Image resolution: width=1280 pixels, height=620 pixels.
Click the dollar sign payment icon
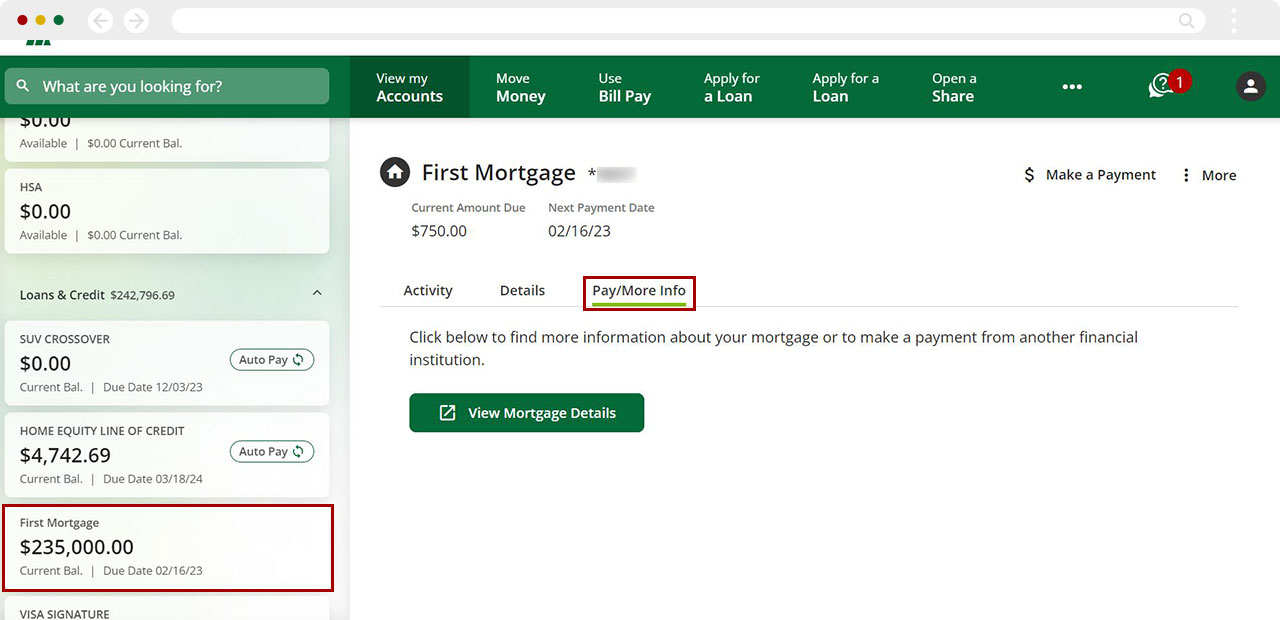[1029, 175]
